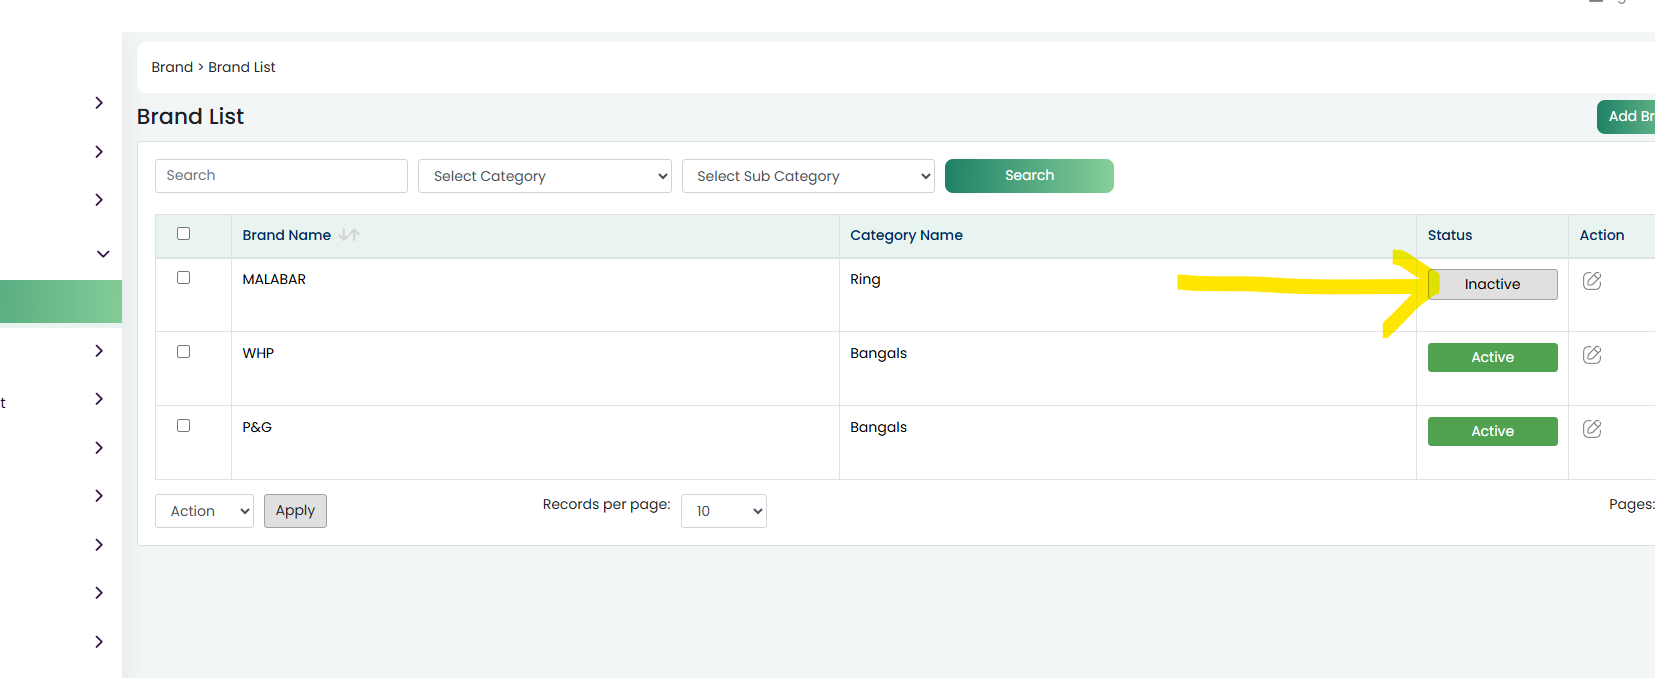Viewport: 1655px width, 678px height.
Task: Edit the MALABAR brand via pencil icon
Action: 1592,281
